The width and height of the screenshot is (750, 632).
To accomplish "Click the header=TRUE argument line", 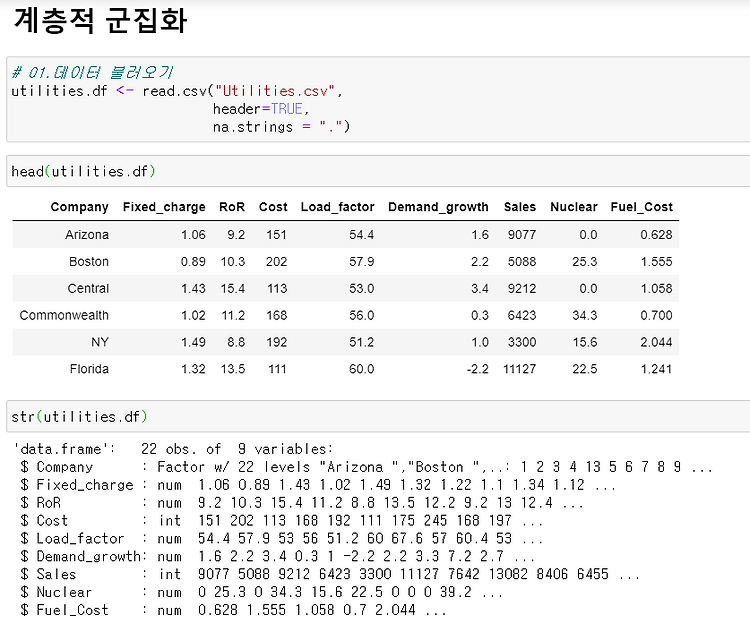I will tap(261, 109).
